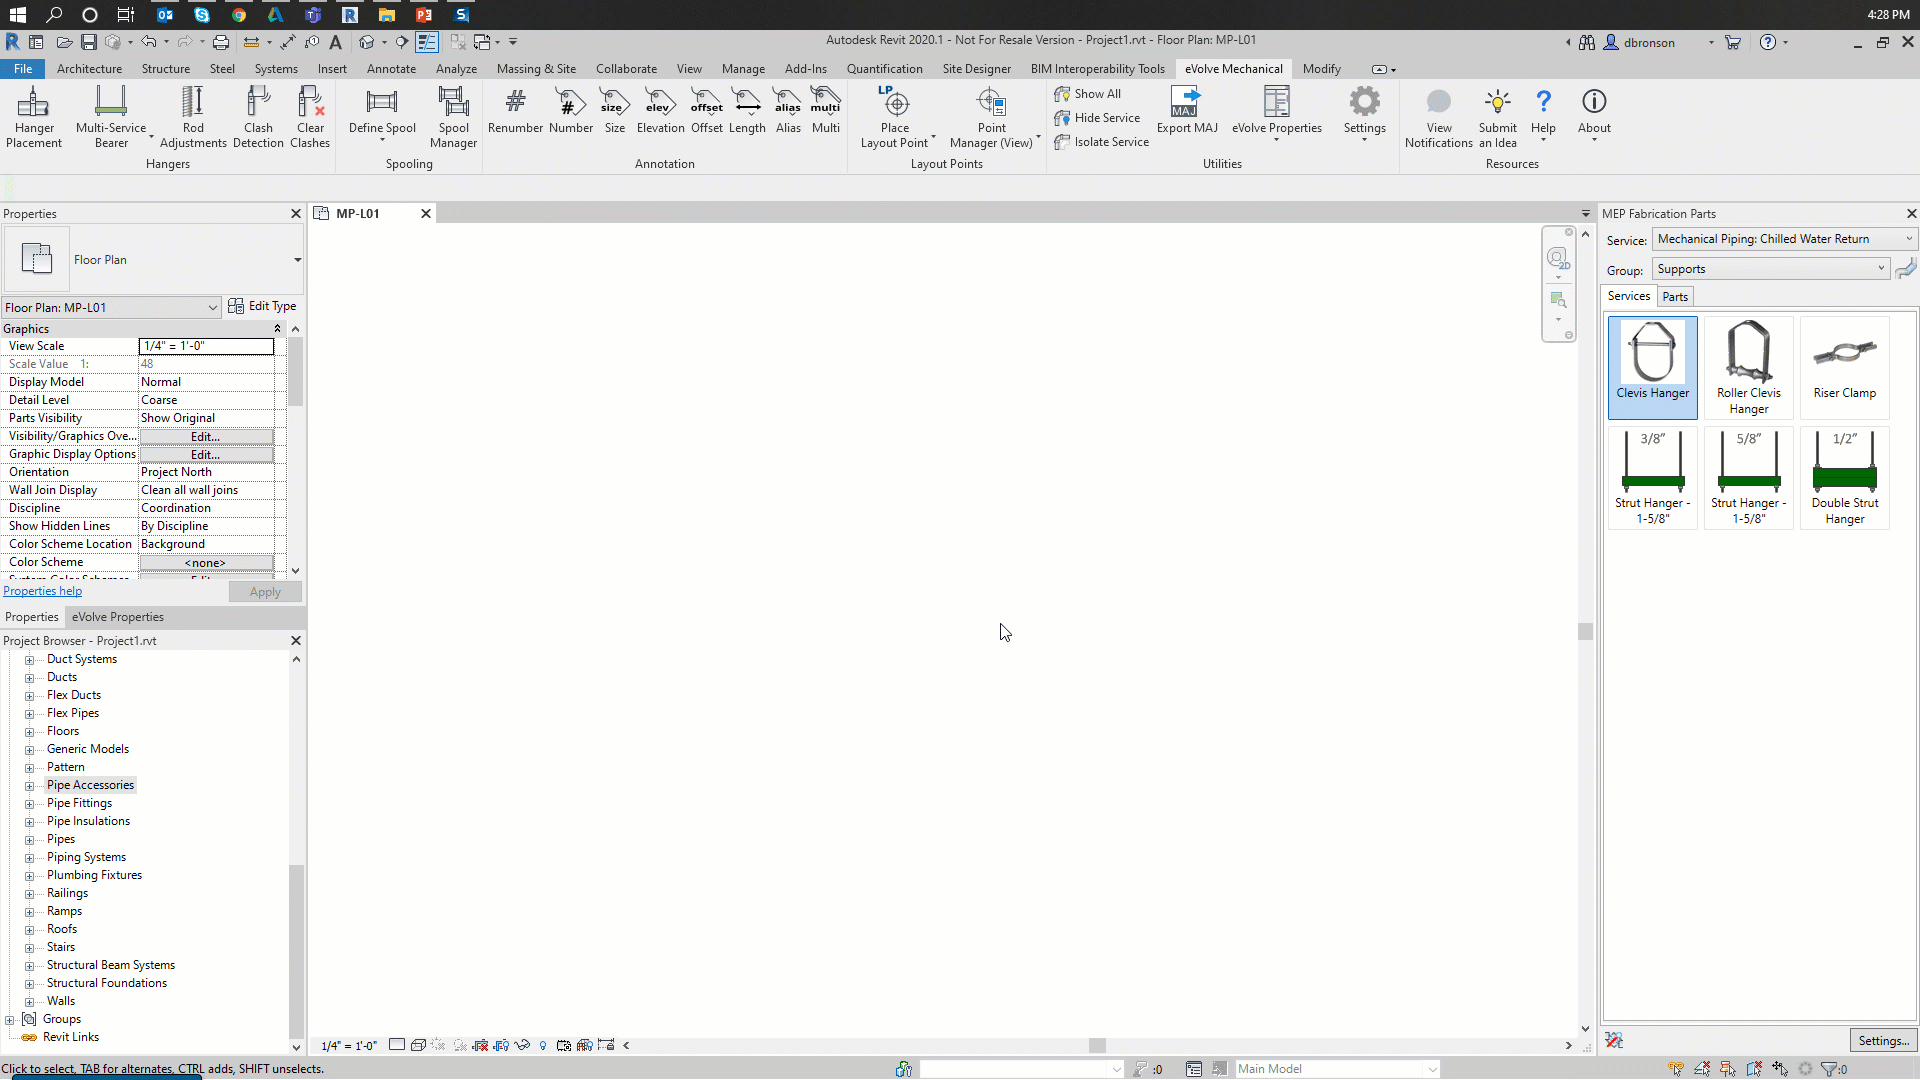Open the Group dropdown showing Supports
This screenshot has height=1080, width=1920.
[x=1770, y=269]
